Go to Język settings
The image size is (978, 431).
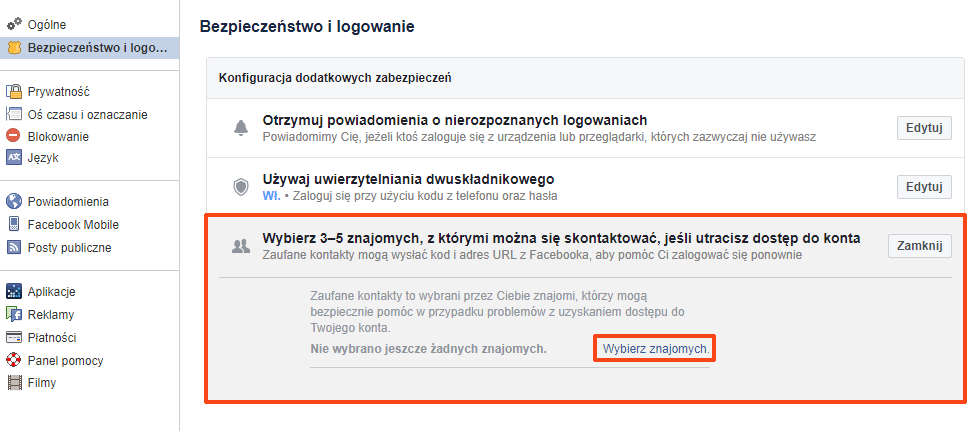click(x=43, y=157)
